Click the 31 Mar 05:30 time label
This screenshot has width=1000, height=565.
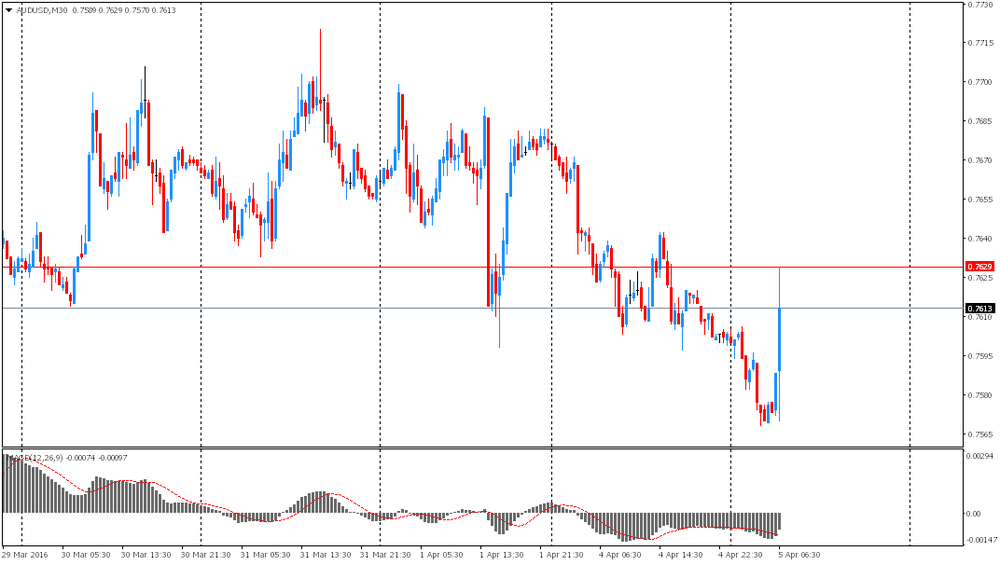coord(265,555)
